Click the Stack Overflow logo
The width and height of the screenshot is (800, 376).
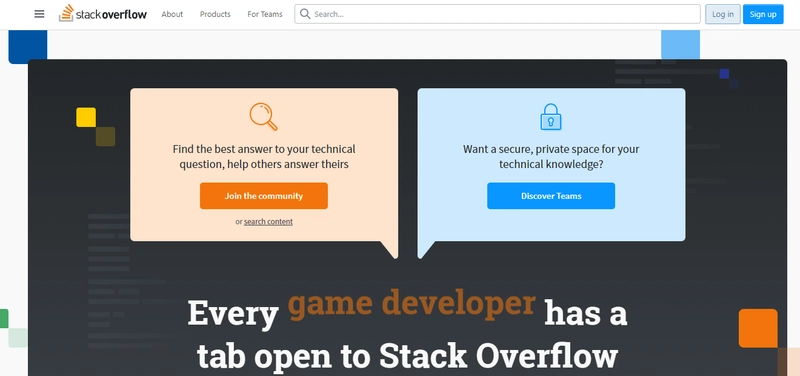(103, 13)
